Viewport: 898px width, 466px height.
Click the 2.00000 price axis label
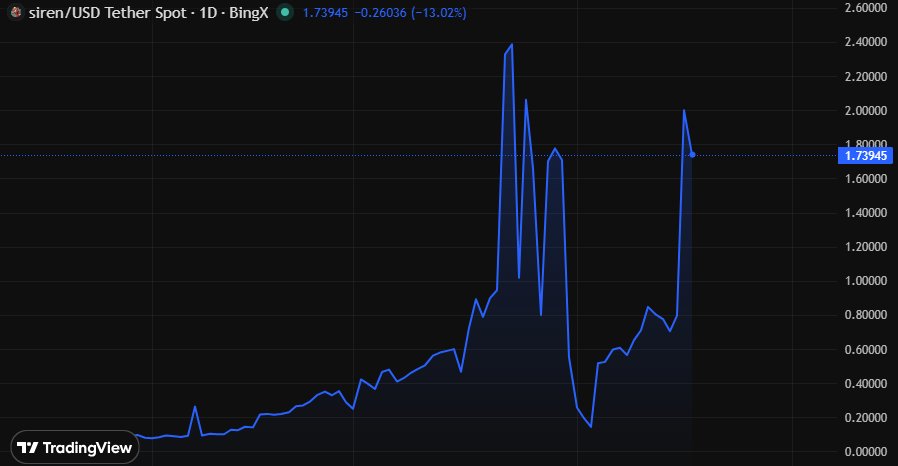[865, 110]
